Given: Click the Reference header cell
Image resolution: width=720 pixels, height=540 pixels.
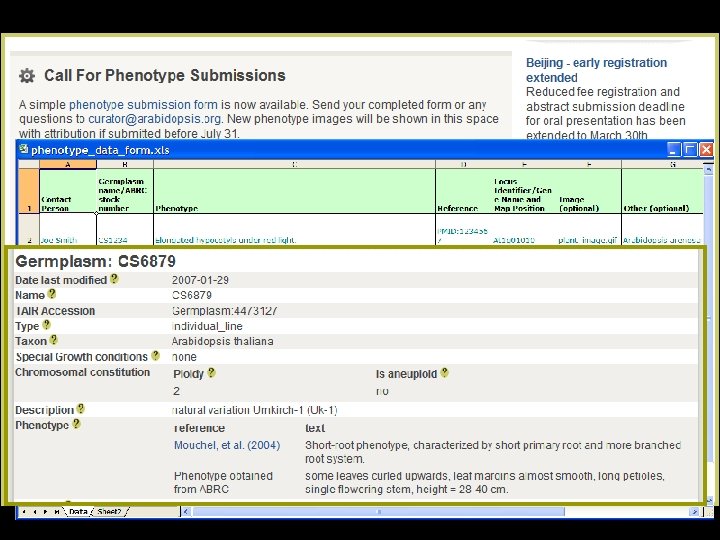Looking at the screenshot, I should 463,191.
